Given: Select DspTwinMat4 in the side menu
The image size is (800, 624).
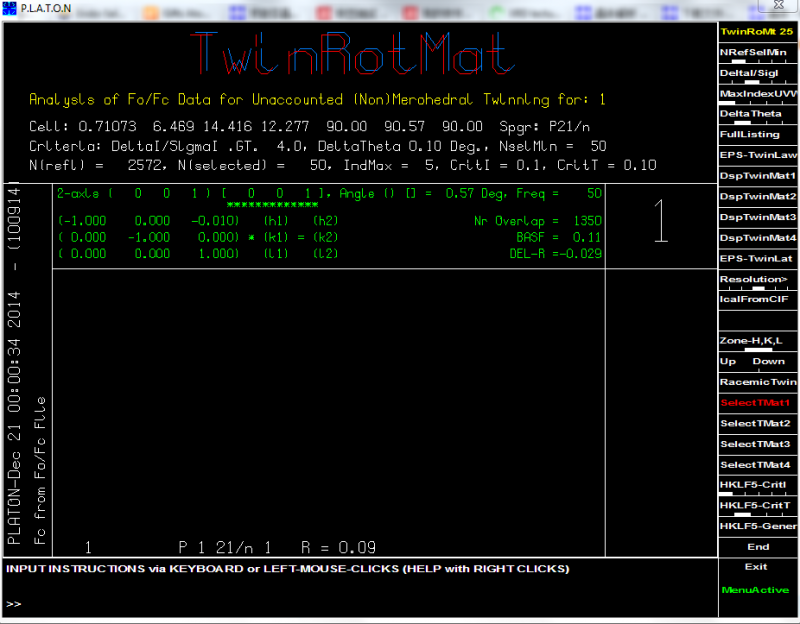Looking at the screenshot, I should pos(757,238).
